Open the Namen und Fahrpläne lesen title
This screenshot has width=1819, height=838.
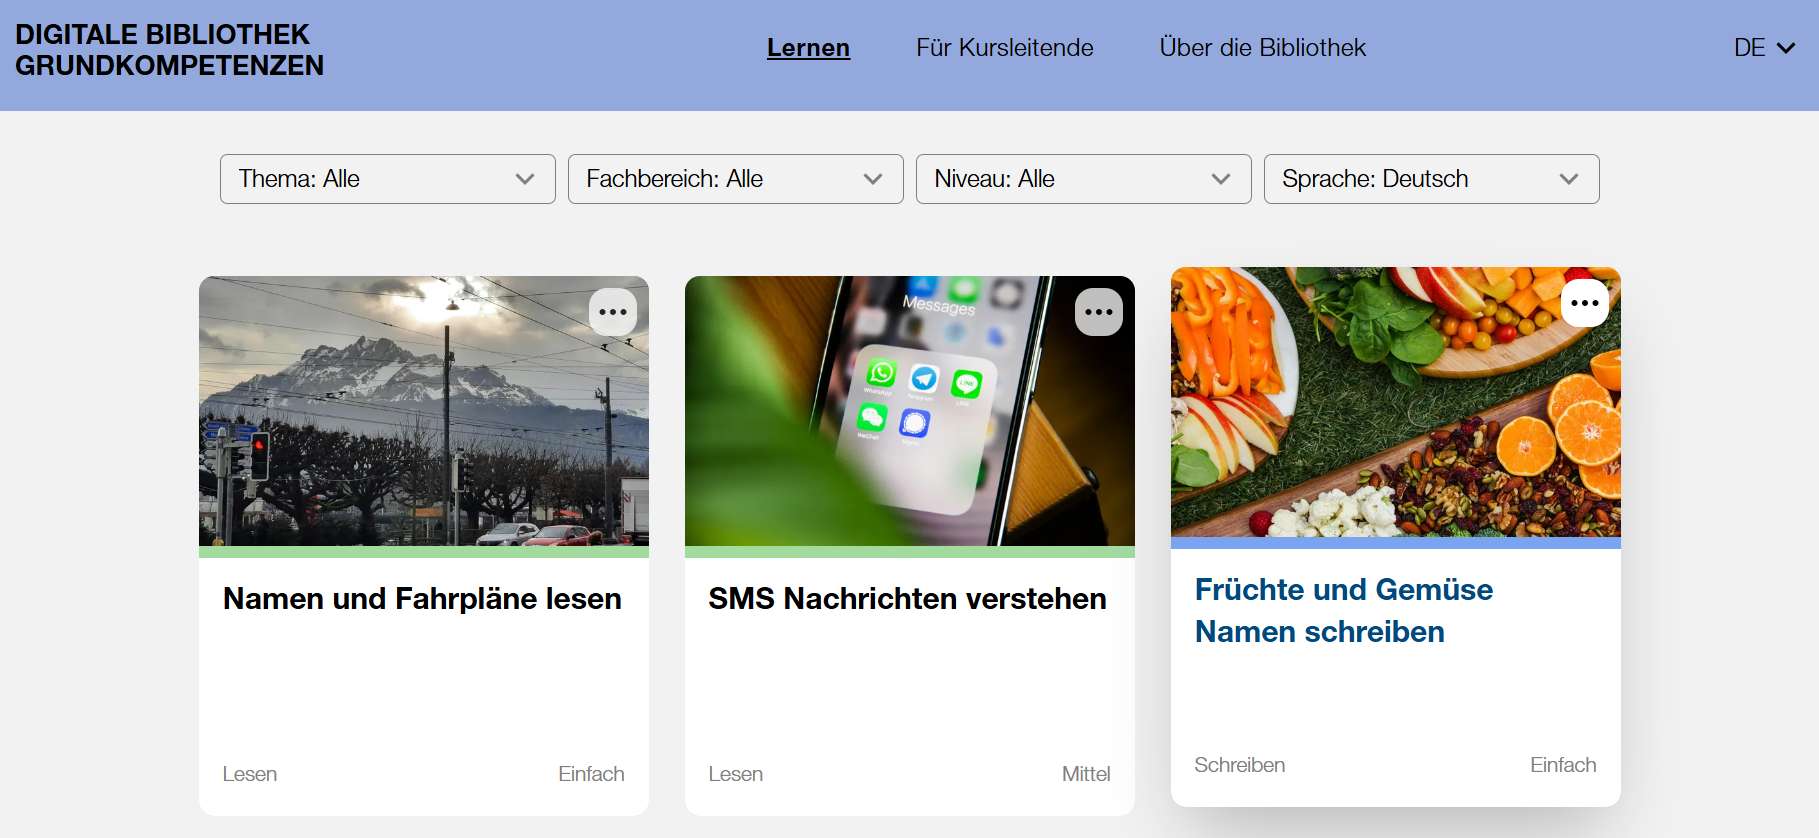point(422,599)
